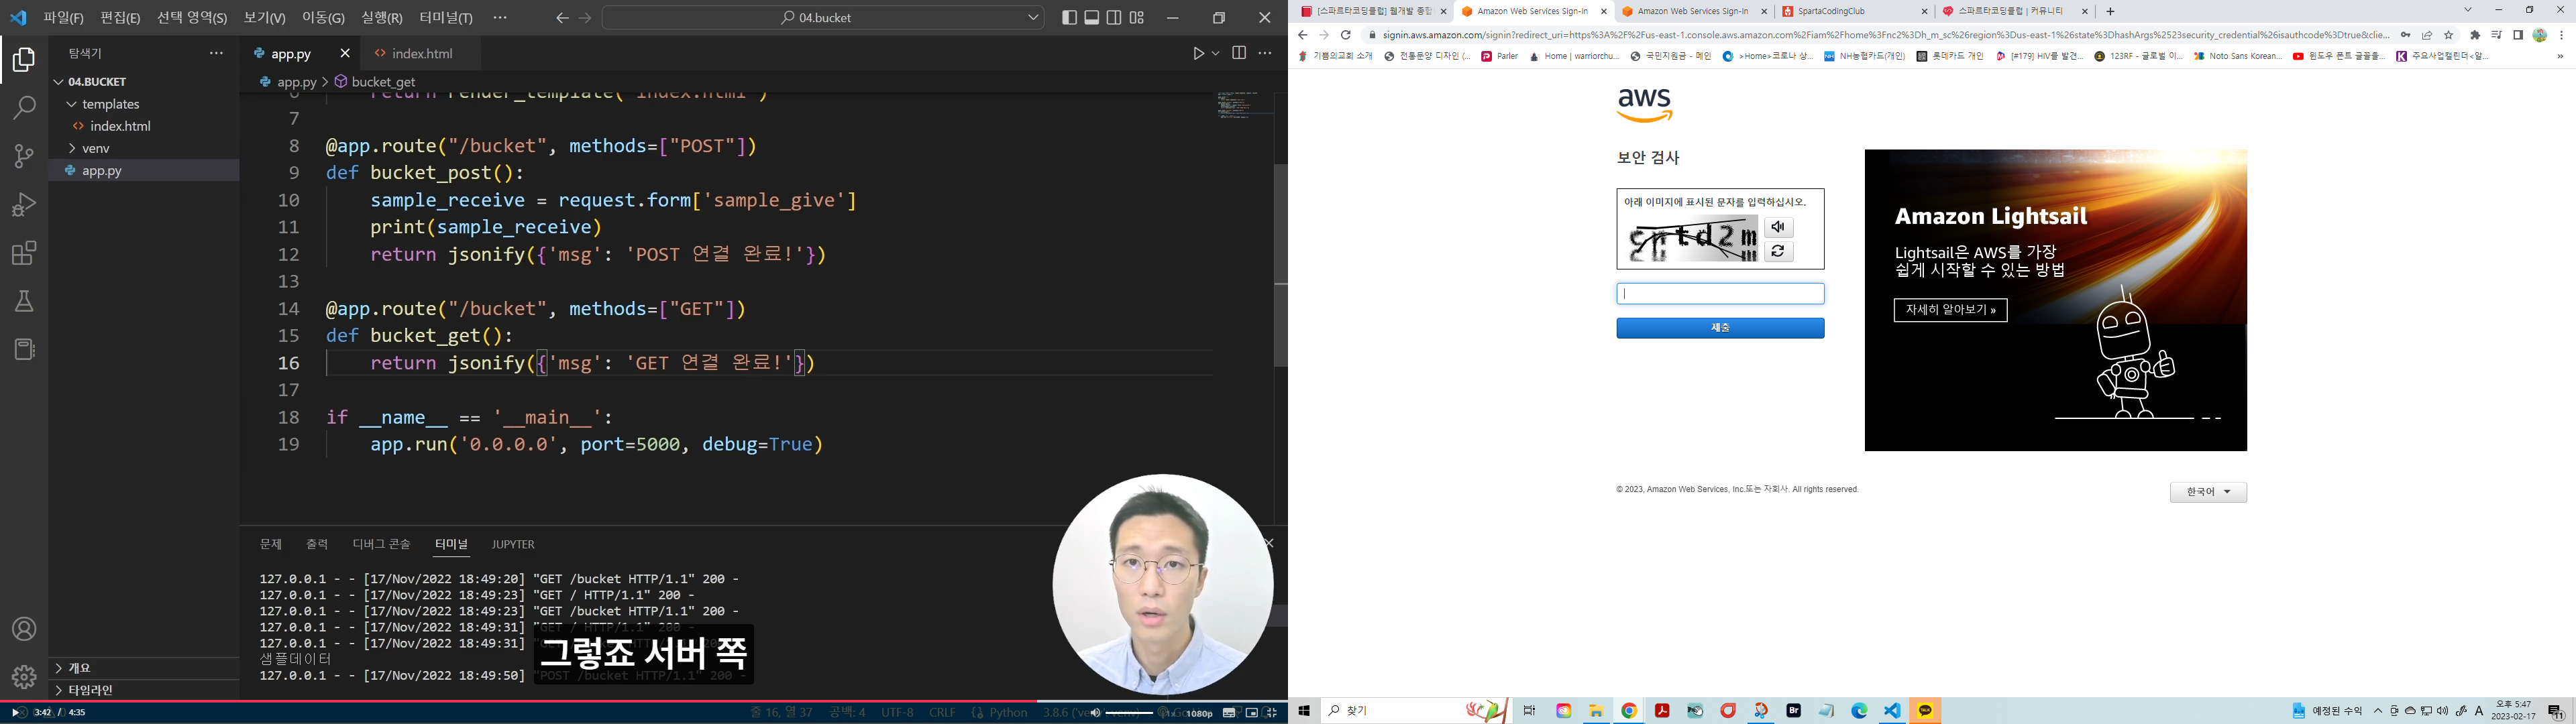Refresh the CAPTCHA image
Image resolution: width=2576 pixels, height=724 pixels.
(1778, 251)
